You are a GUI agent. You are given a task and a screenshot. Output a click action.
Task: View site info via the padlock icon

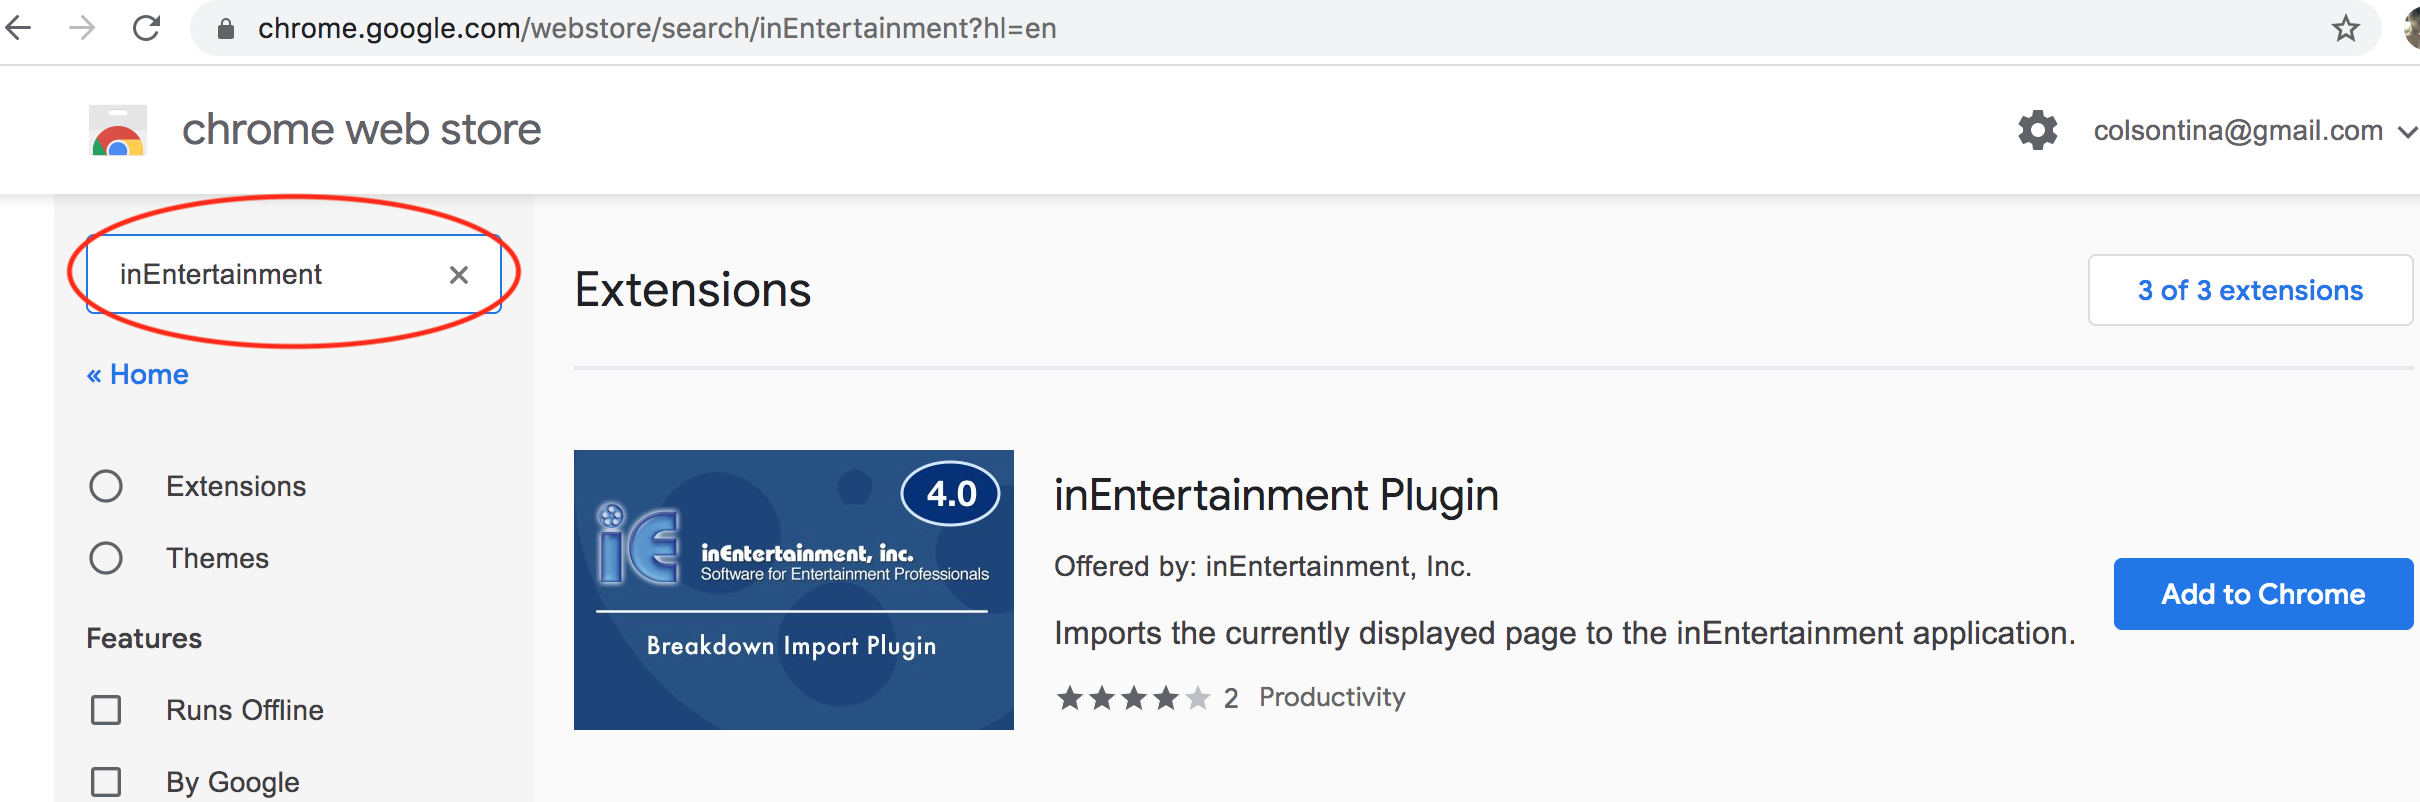[x=226, y=29]
